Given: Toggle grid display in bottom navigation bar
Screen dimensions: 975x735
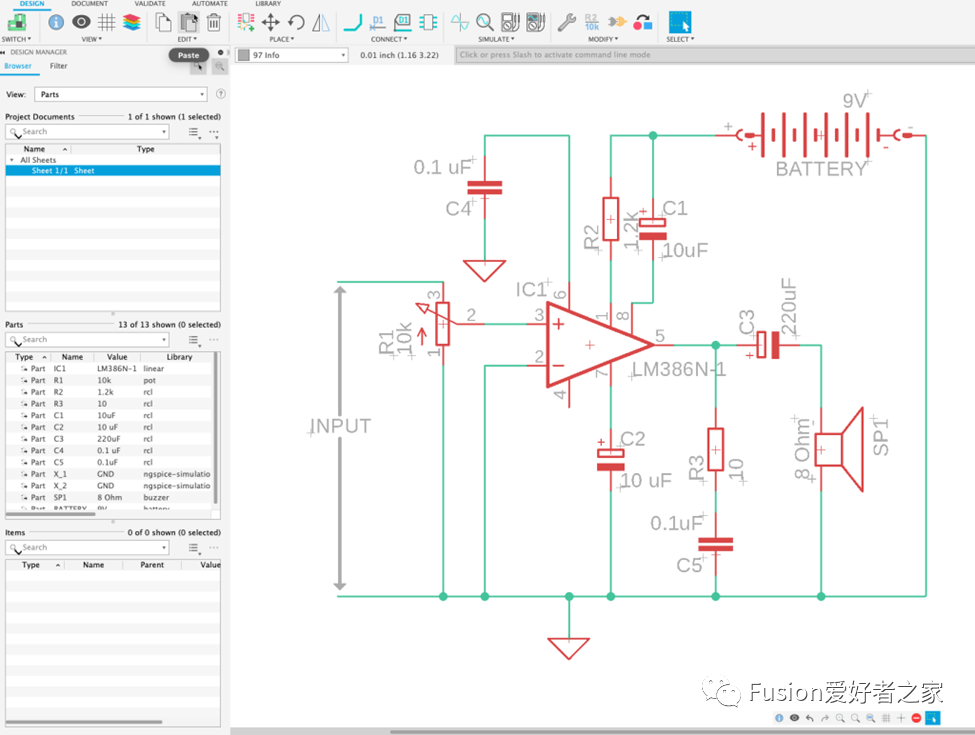Looking at the screenshot, I should pos(886,718).
